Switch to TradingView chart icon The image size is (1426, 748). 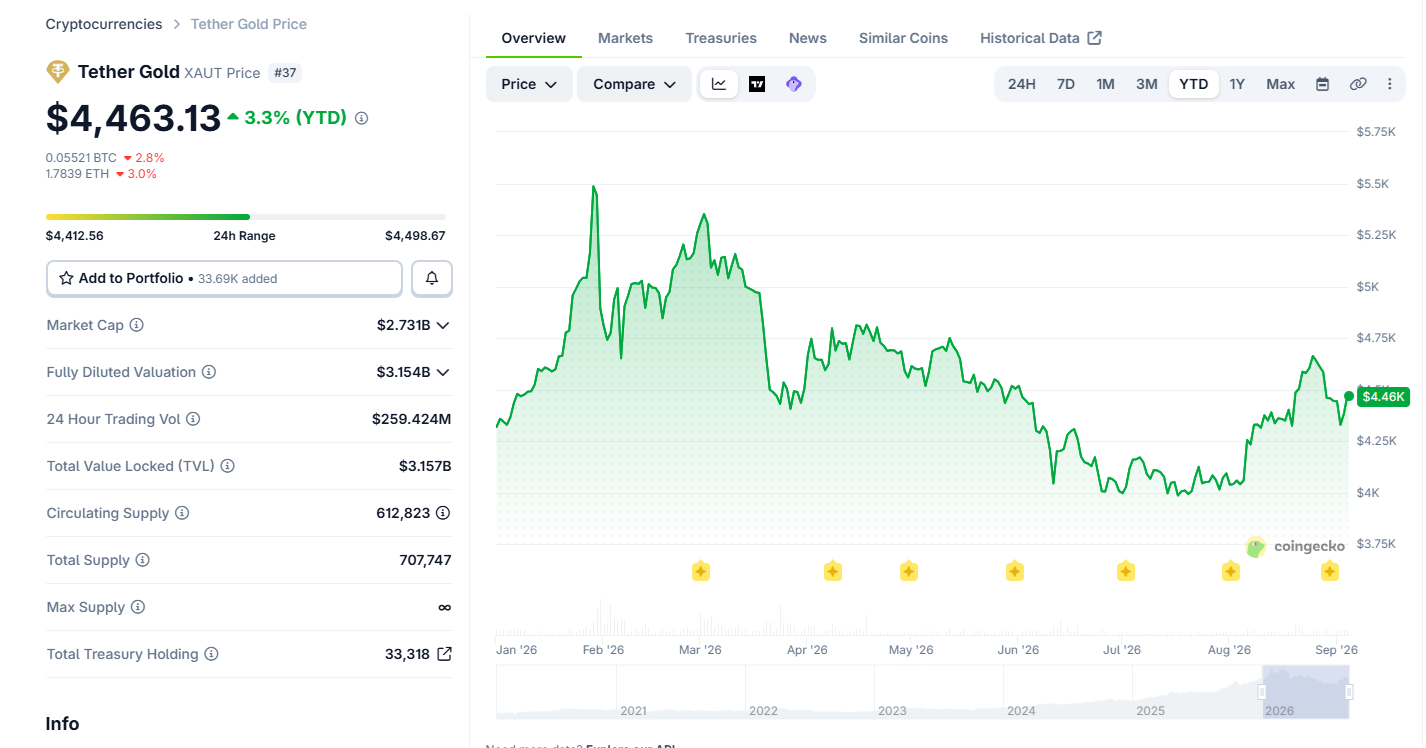click(757, 84)
